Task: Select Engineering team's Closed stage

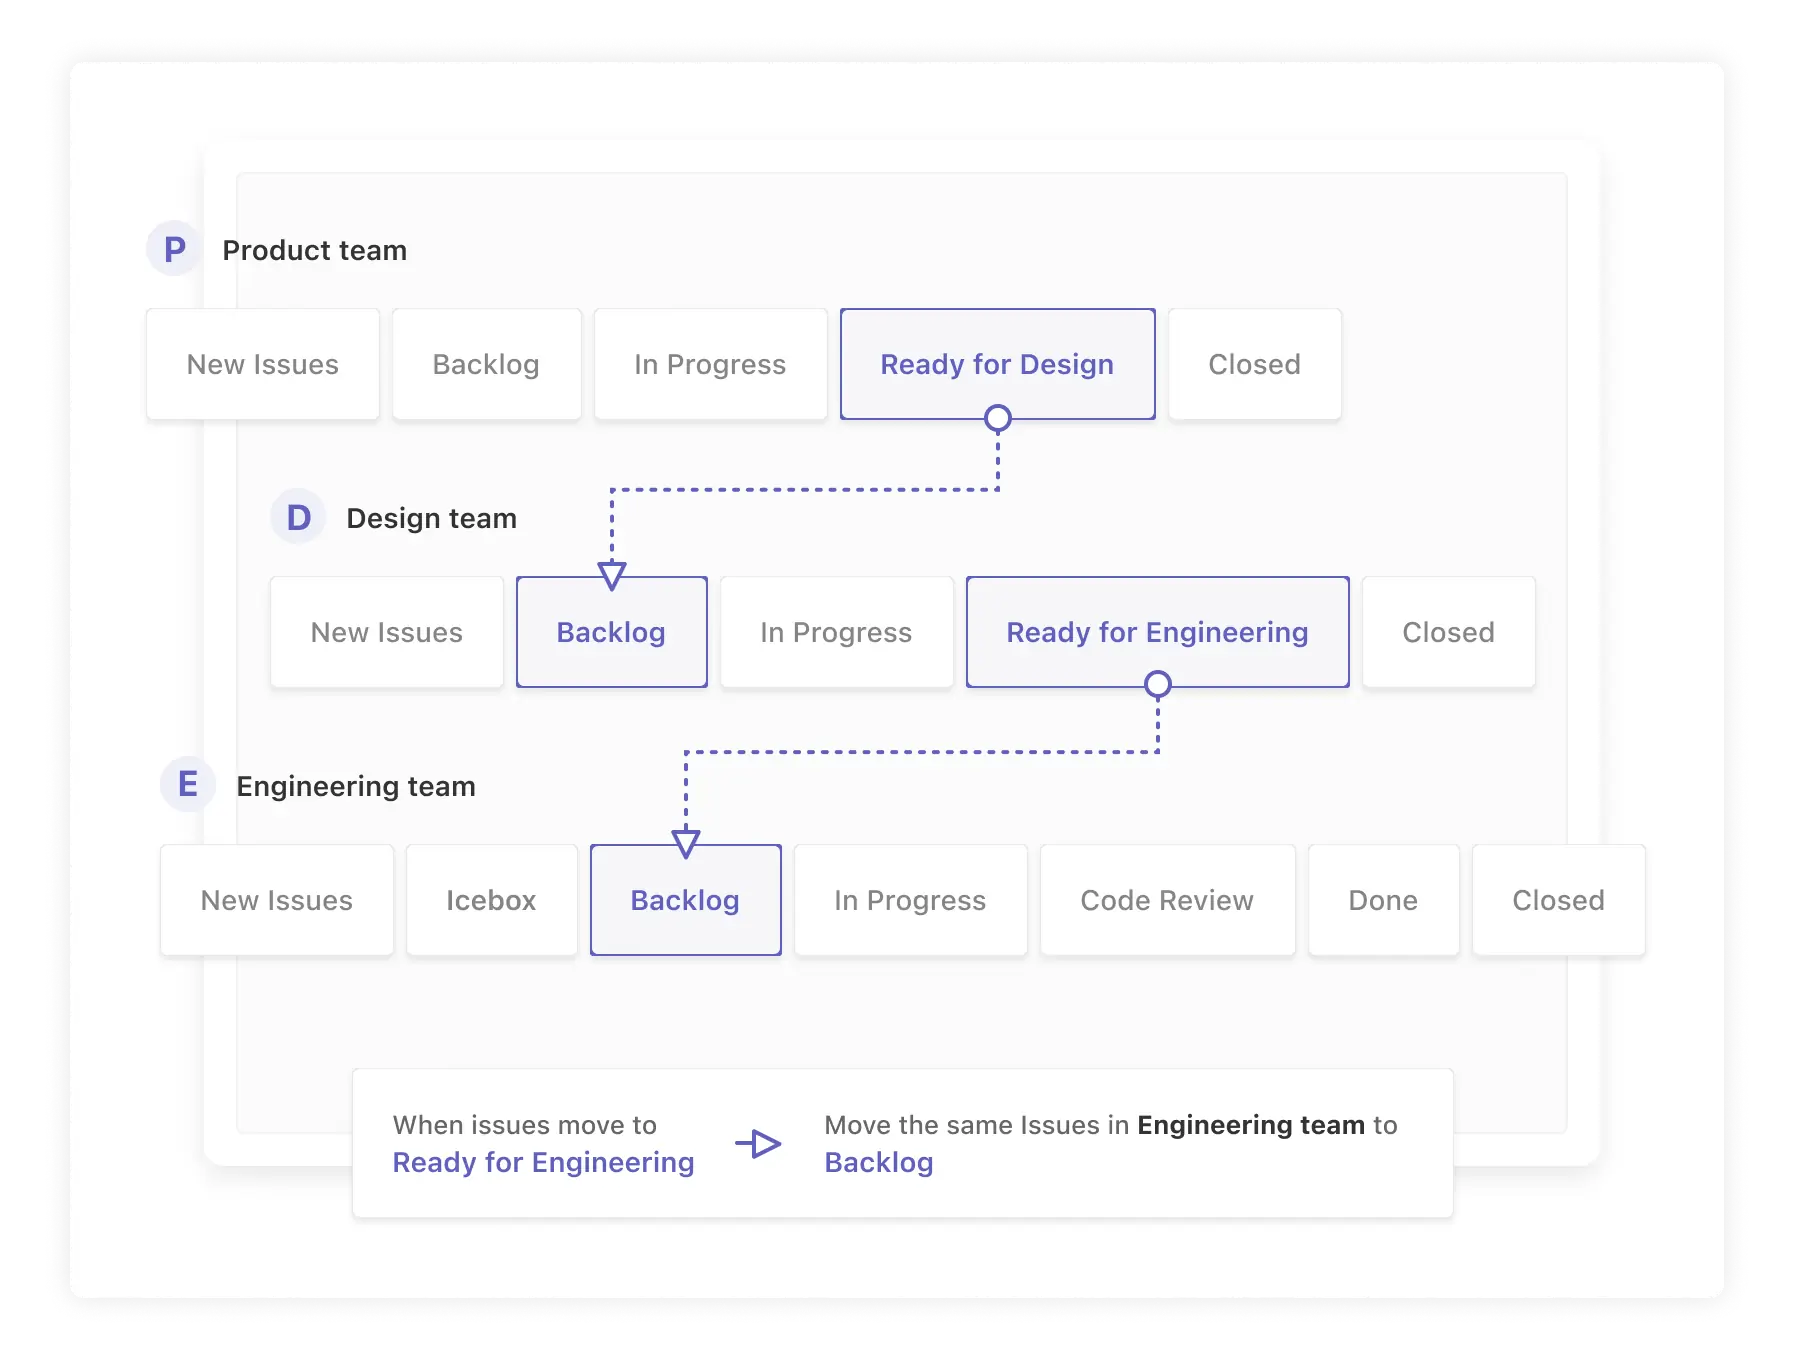Action: 1559,900
